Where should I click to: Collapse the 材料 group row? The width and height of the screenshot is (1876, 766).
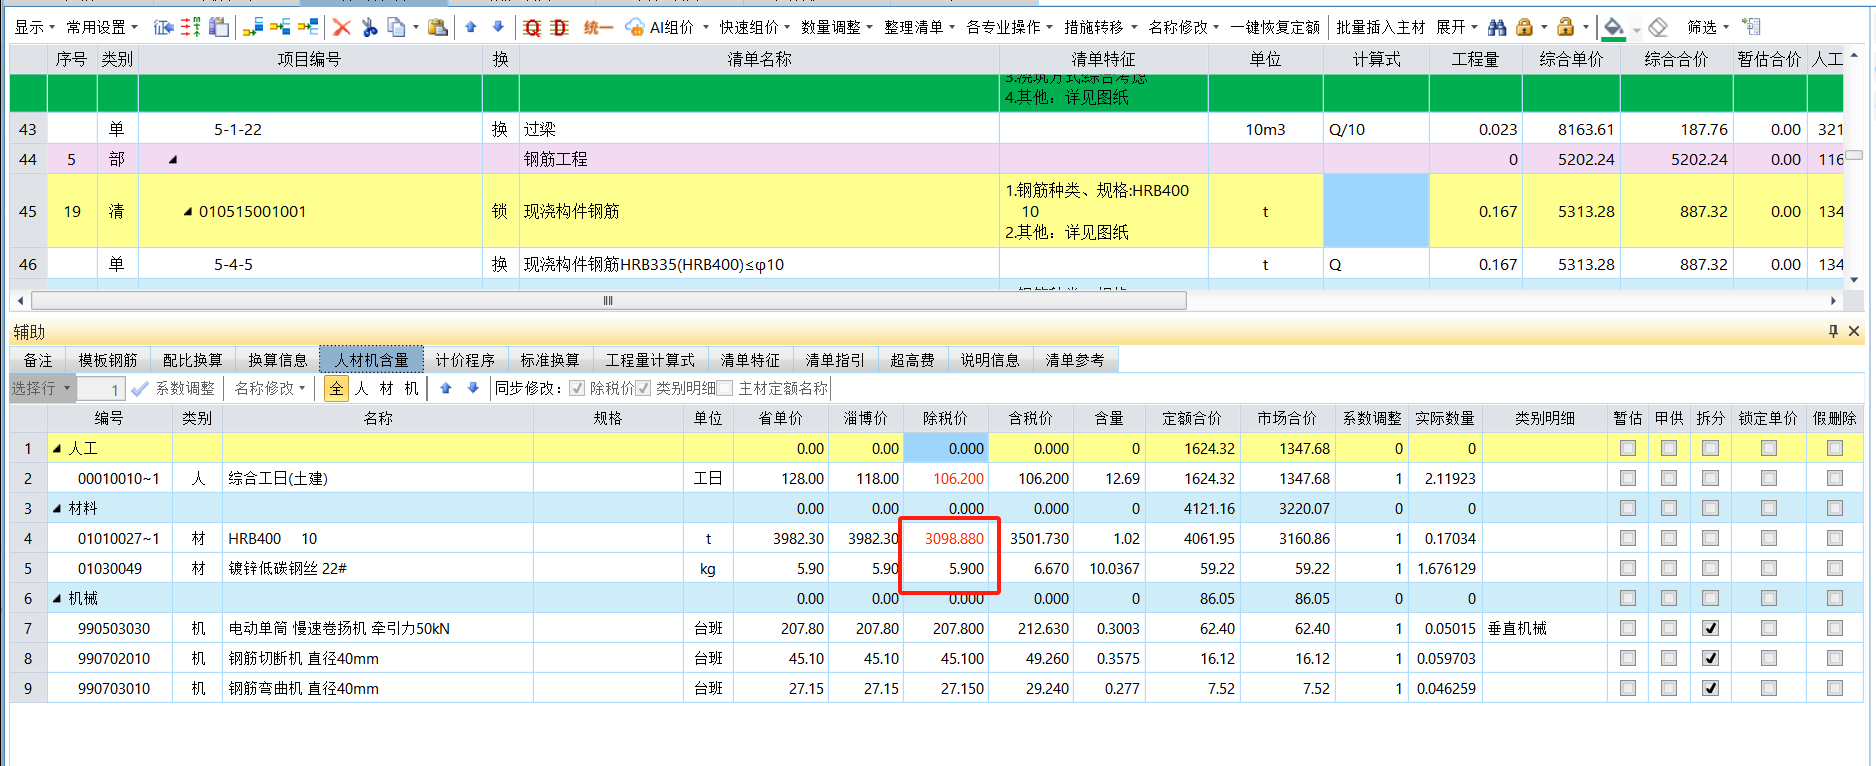click(x=57, y=509)
